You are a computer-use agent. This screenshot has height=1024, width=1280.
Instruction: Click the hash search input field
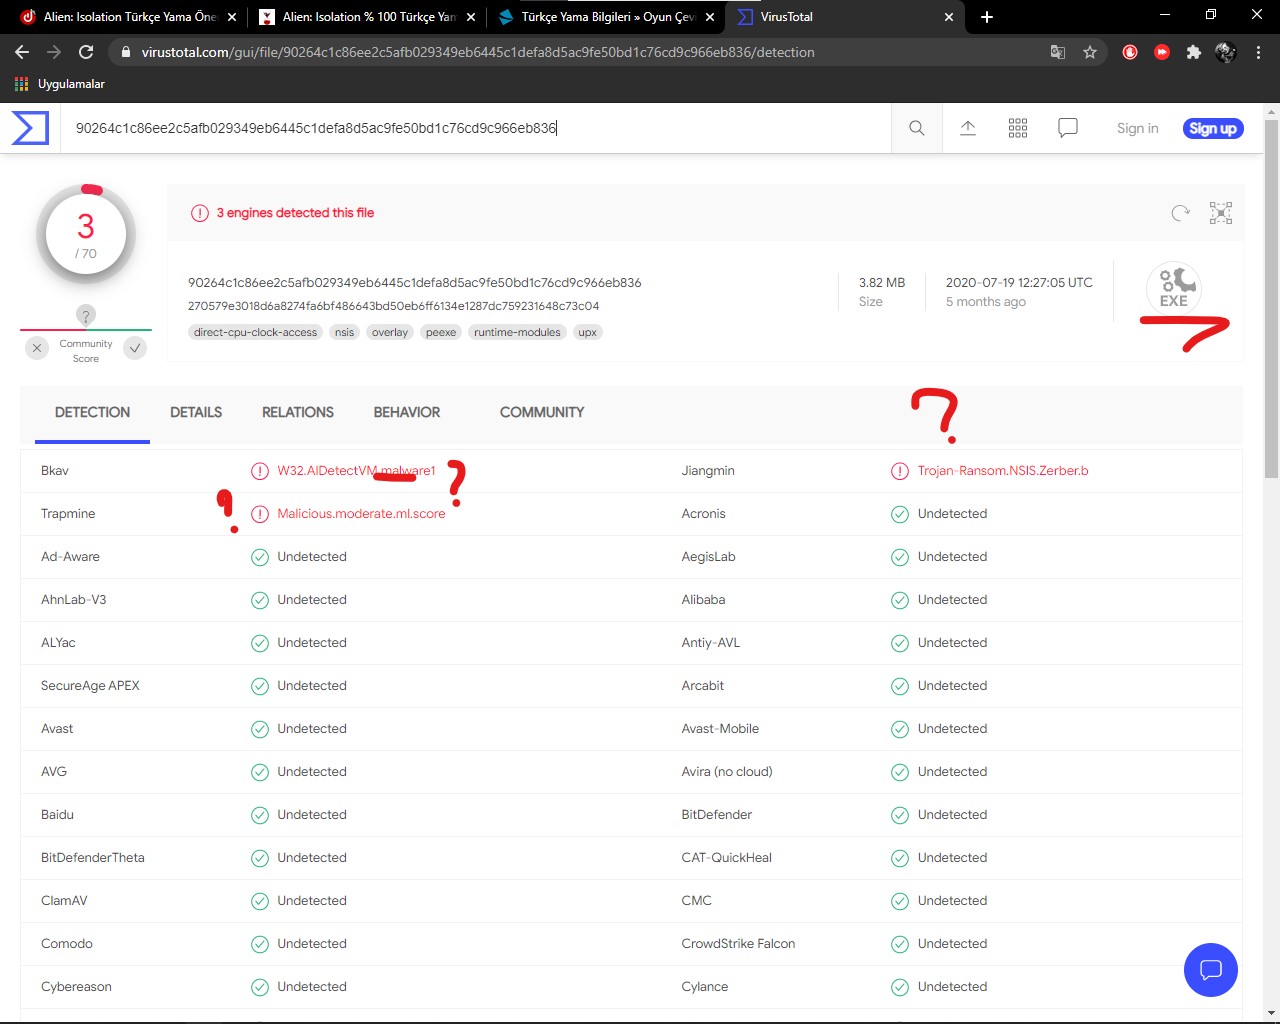pos(476,128)
